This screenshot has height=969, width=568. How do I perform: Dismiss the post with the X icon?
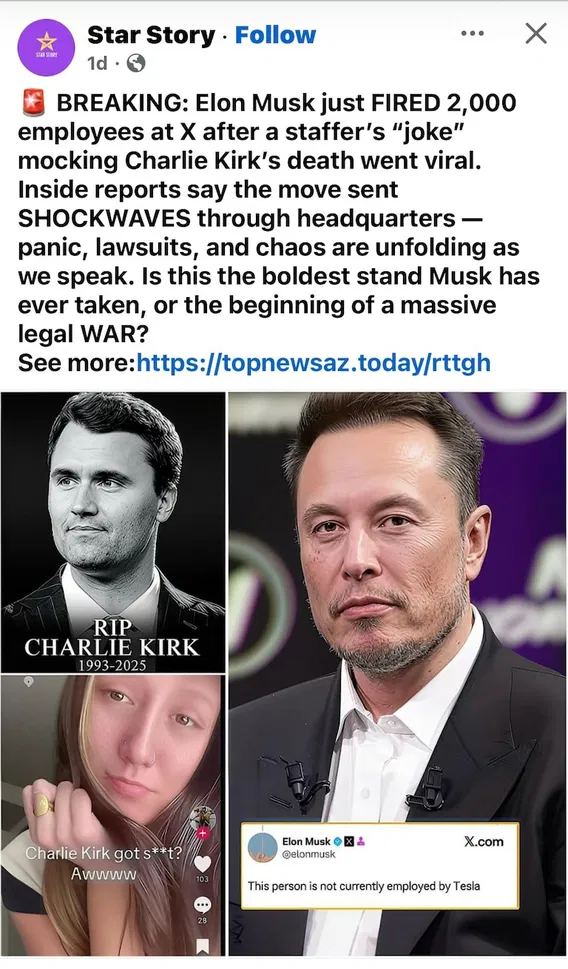pos(536,33)
